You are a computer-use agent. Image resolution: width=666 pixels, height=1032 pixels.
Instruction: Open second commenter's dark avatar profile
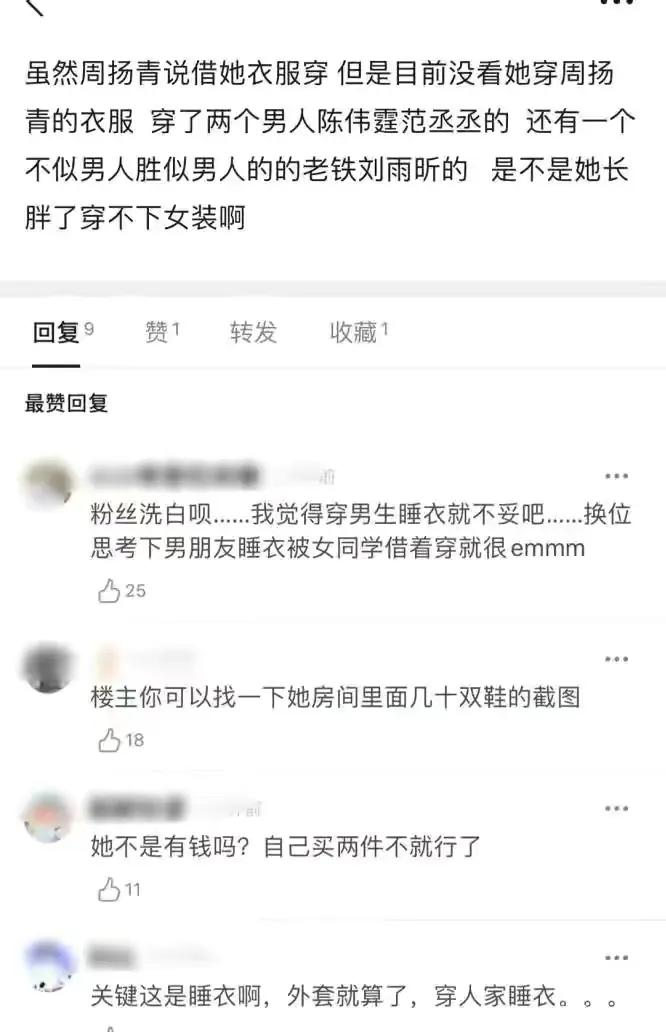[x=47, y=668]
